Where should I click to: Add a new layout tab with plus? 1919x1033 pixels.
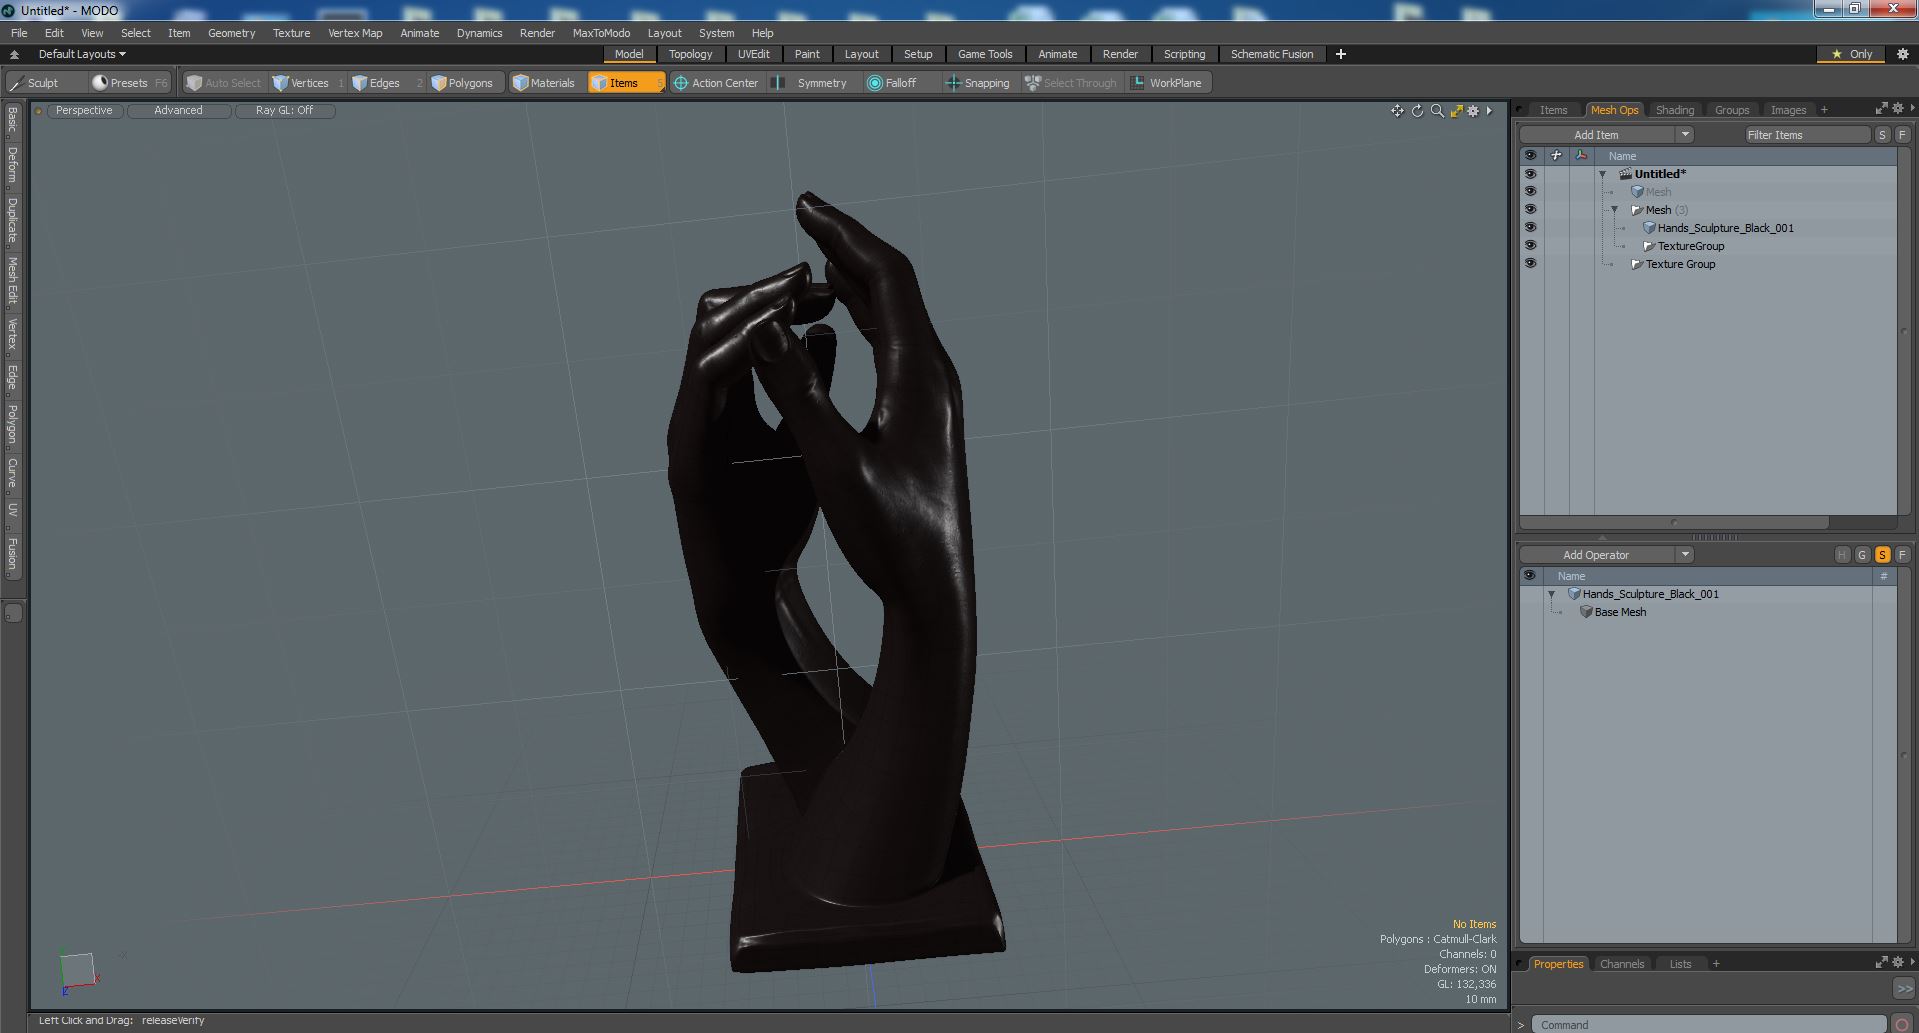(1341, 54)
